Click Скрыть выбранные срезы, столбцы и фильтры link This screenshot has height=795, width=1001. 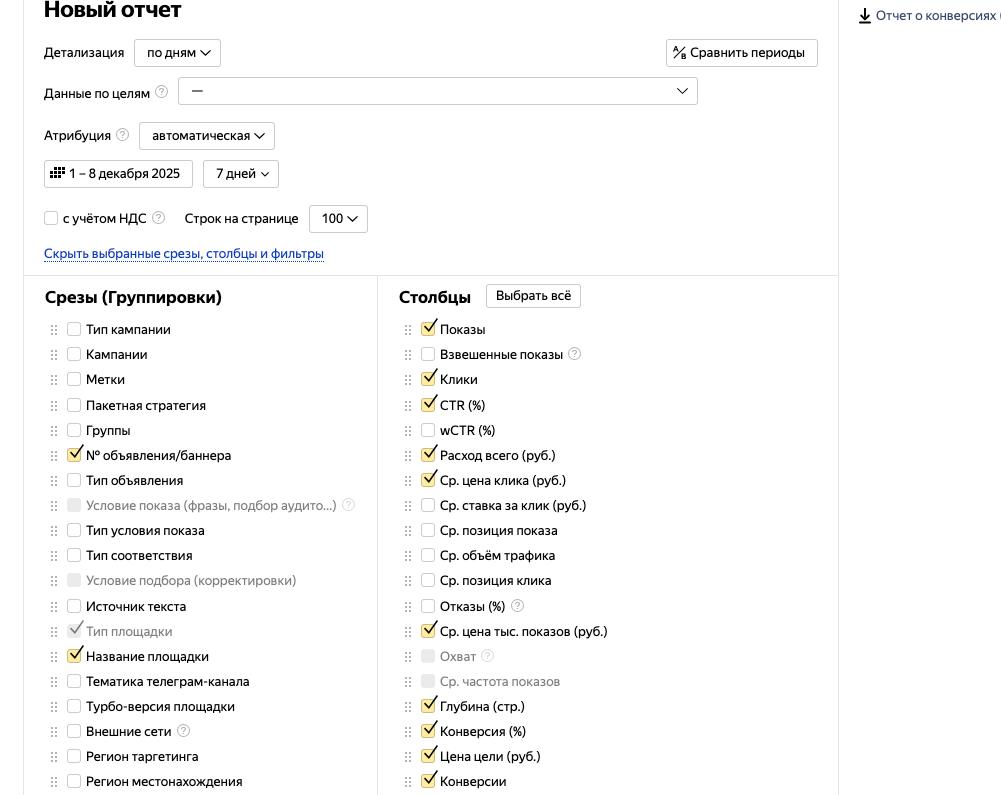point(183,254)
